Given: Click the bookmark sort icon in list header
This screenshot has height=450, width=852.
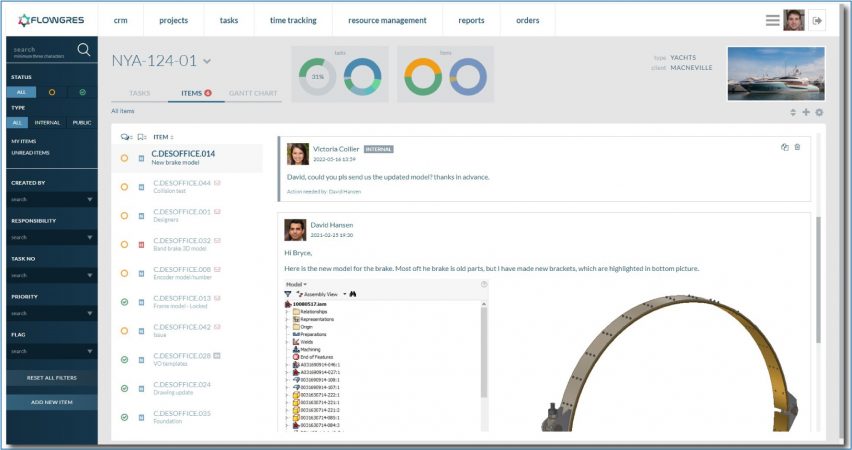Looking at the screenshot, I should click(142, 137).
